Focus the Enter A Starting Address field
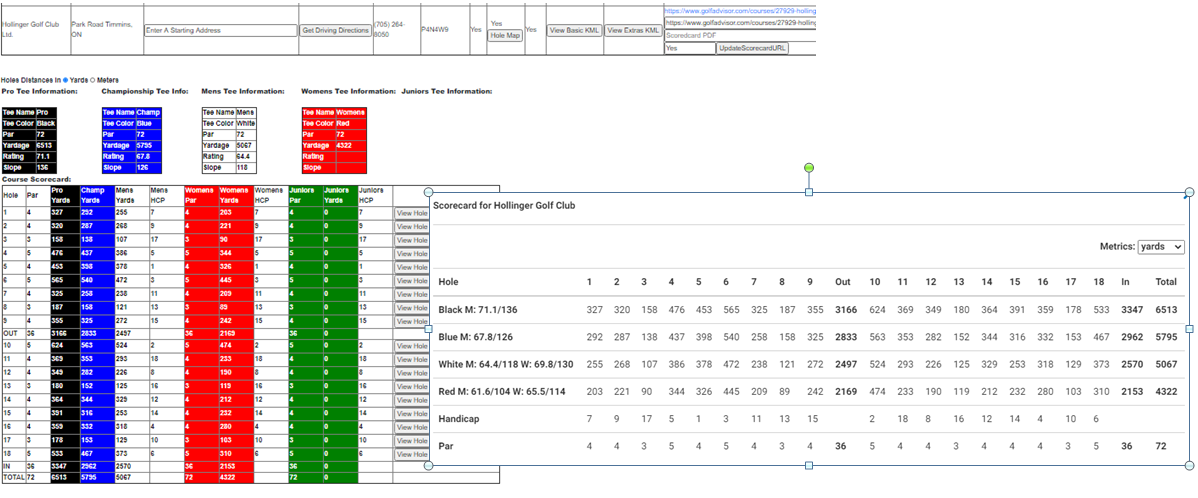 tap(220, 31)
